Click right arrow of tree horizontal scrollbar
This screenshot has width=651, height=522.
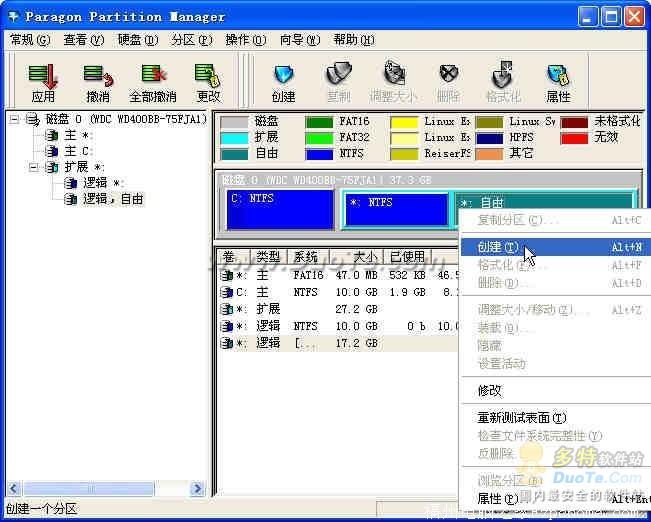click(197, 488)
